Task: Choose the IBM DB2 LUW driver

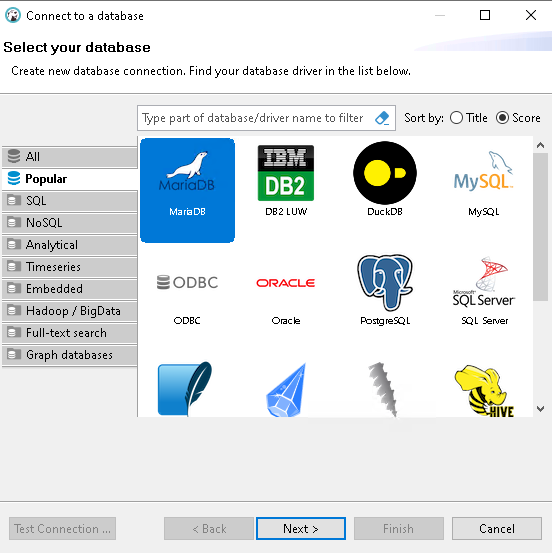Action: 286,180
